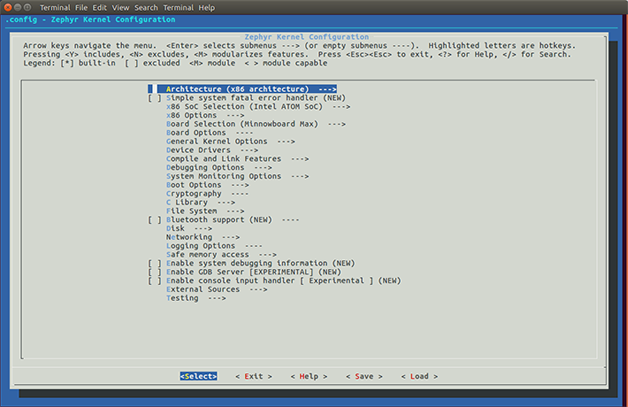Select the Architecture (x86 architecture) entry
Screen dimensions: 628x407
[242, 89]
